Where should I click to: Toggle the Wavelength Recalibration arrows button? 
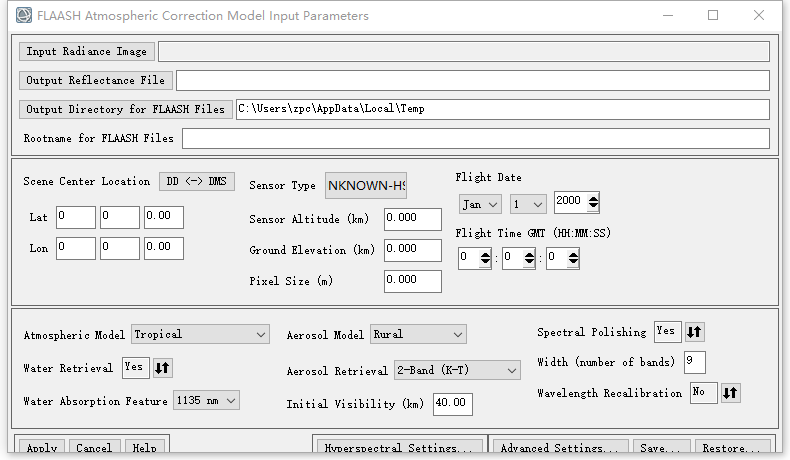coord(730,392)
